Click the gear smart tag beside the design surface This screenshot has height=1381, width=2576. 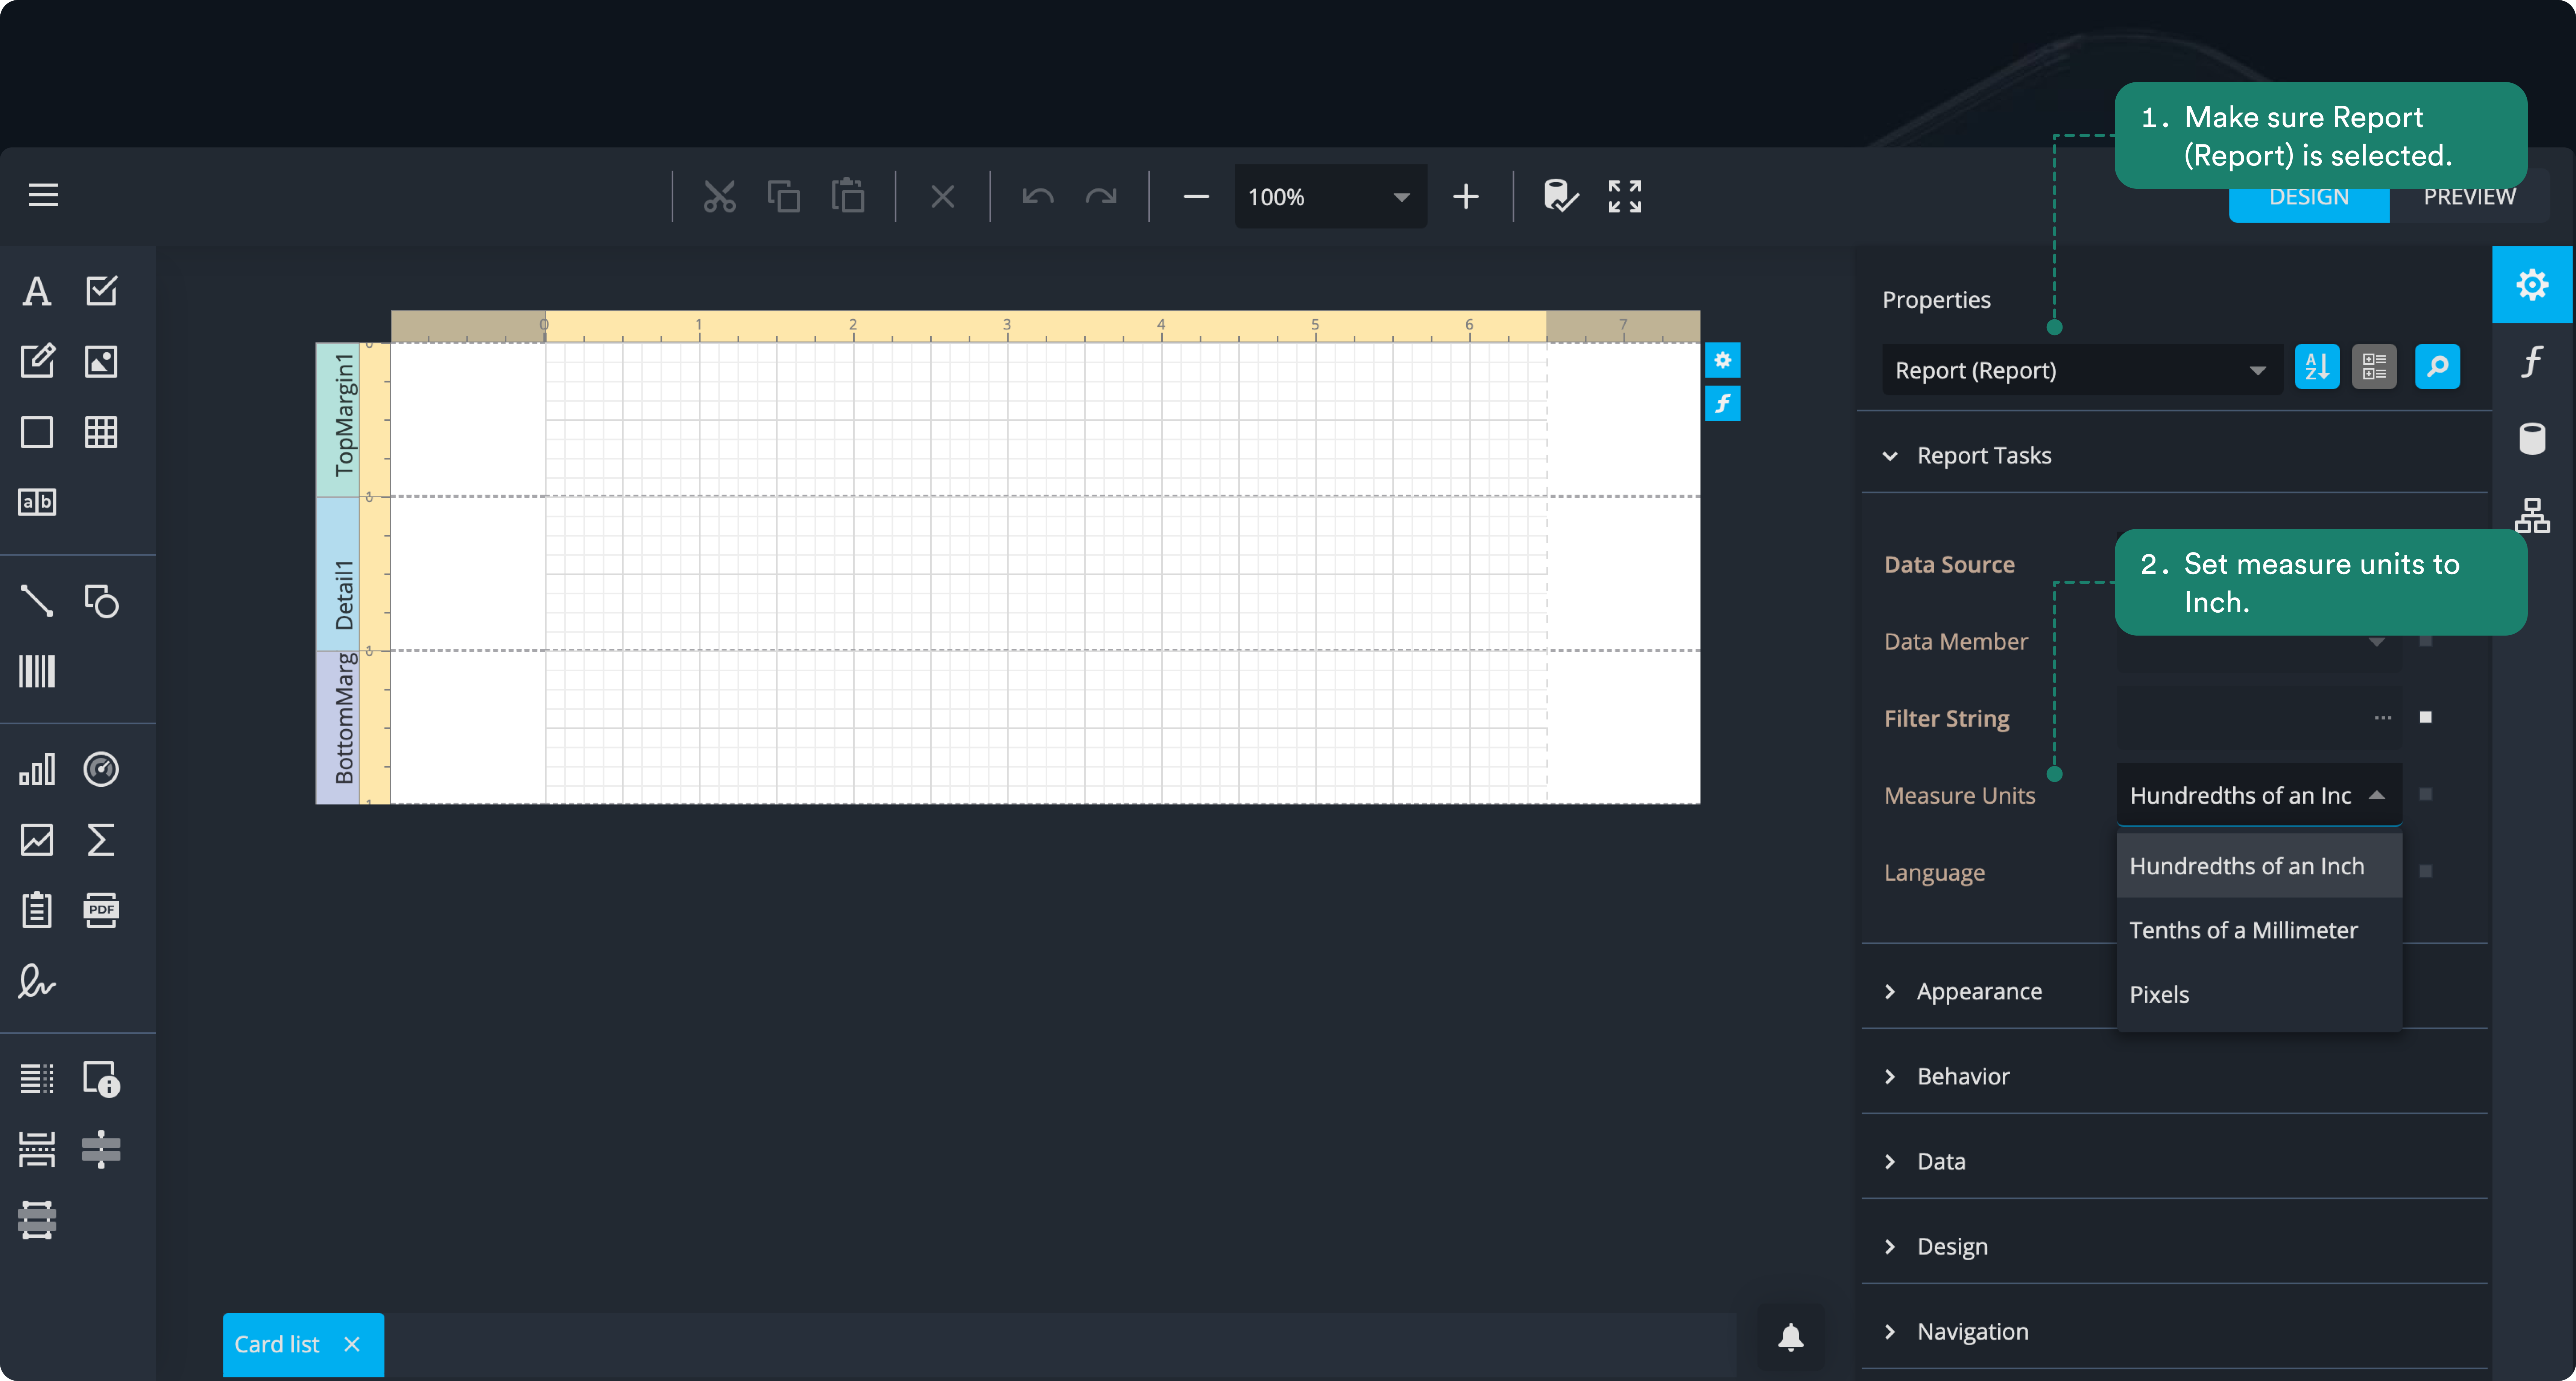[x=1722, y=360]
